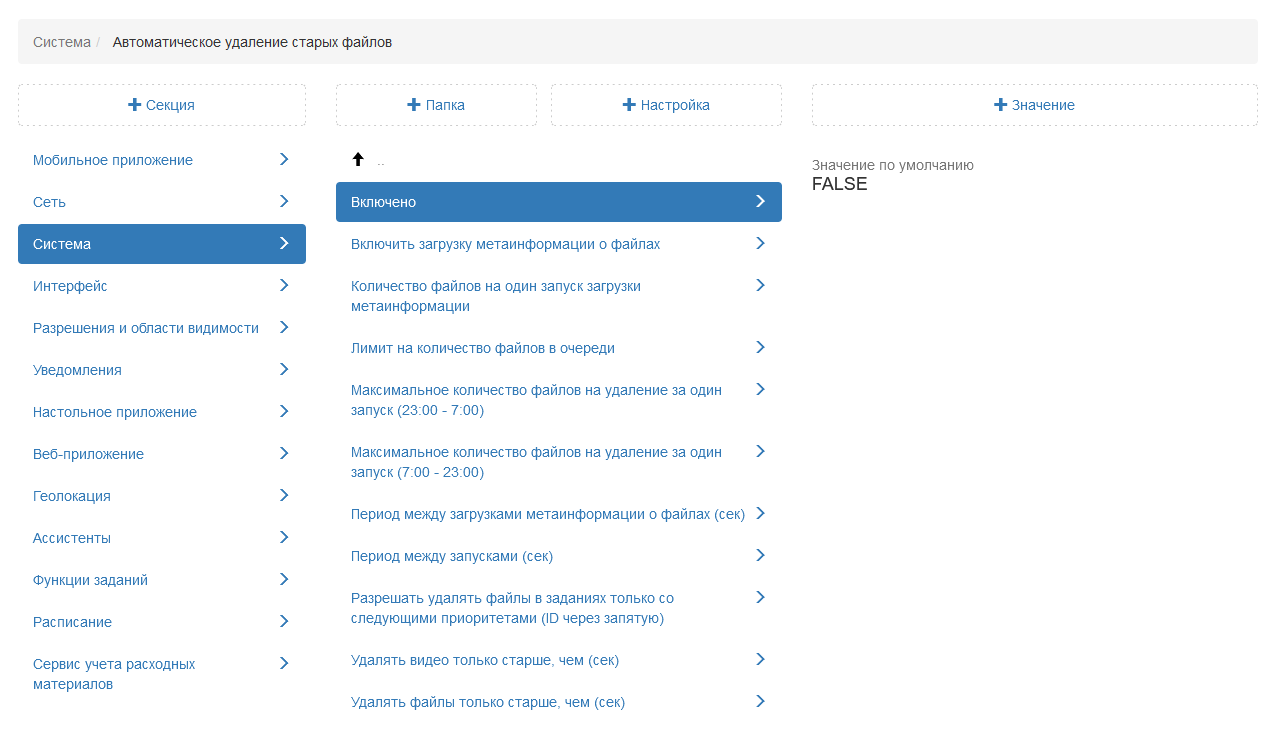Select Мобильное приложение section
1277x737 pixels.
point(113,160)
